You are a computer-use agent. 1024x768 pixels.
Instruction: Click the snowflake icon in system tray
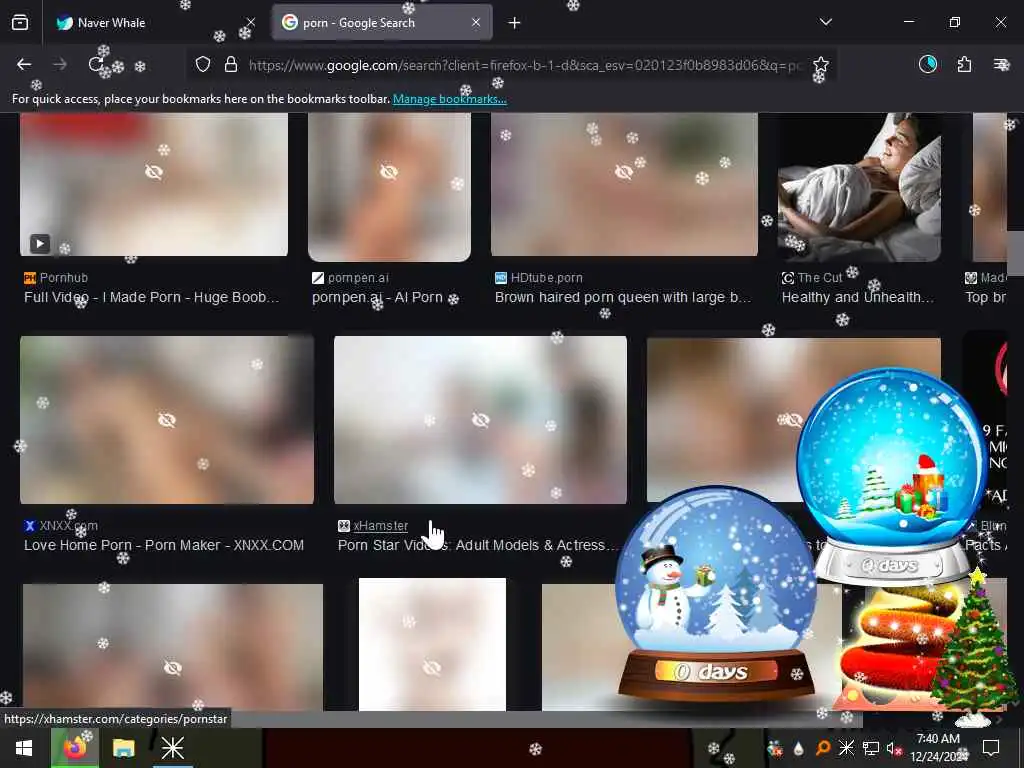(846, 748)
